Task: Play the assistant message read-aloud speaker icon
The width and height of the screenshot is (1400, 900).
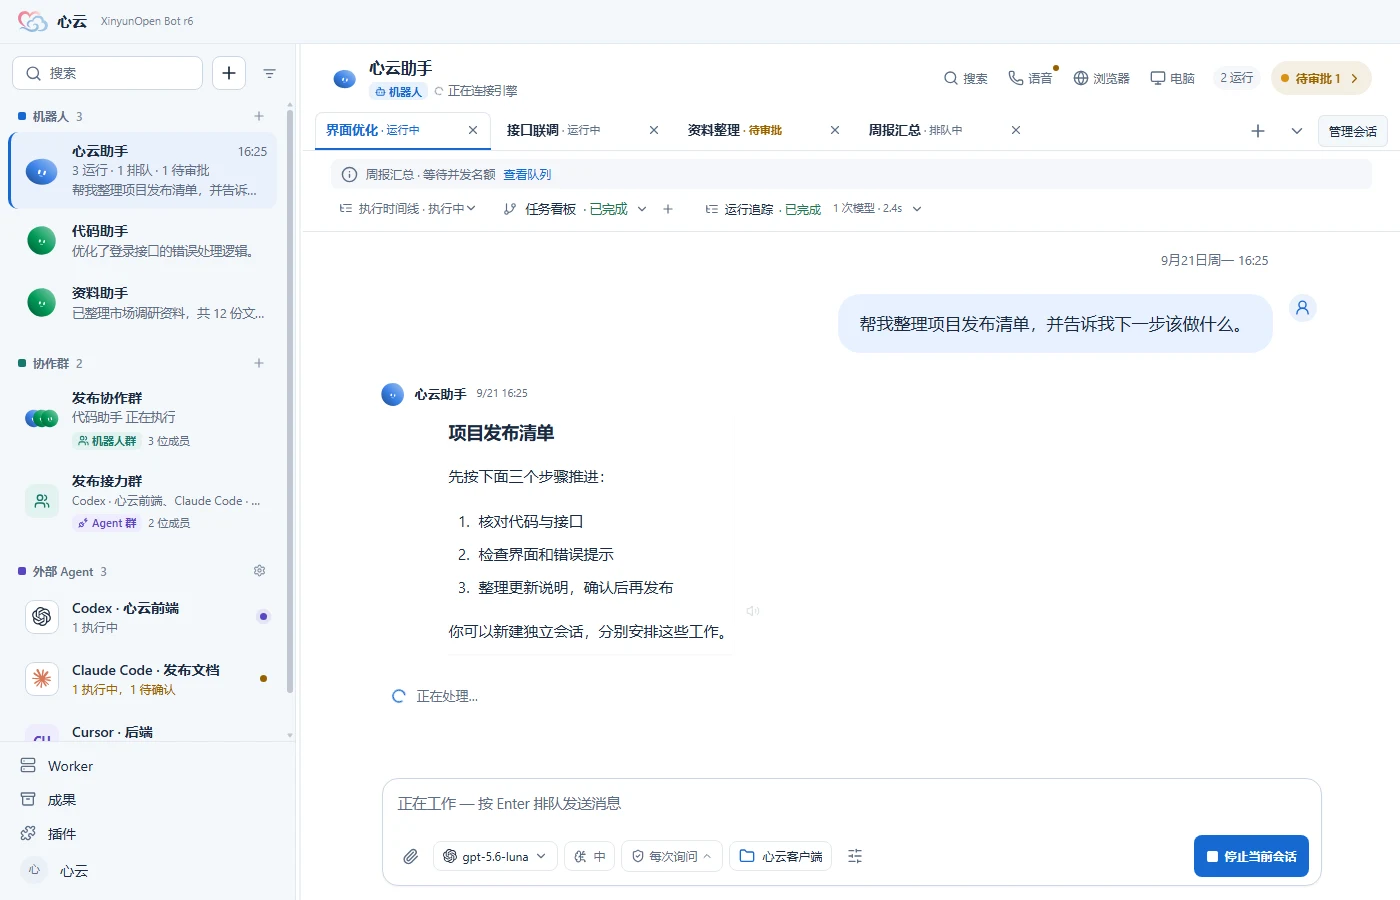Action: 752,611
